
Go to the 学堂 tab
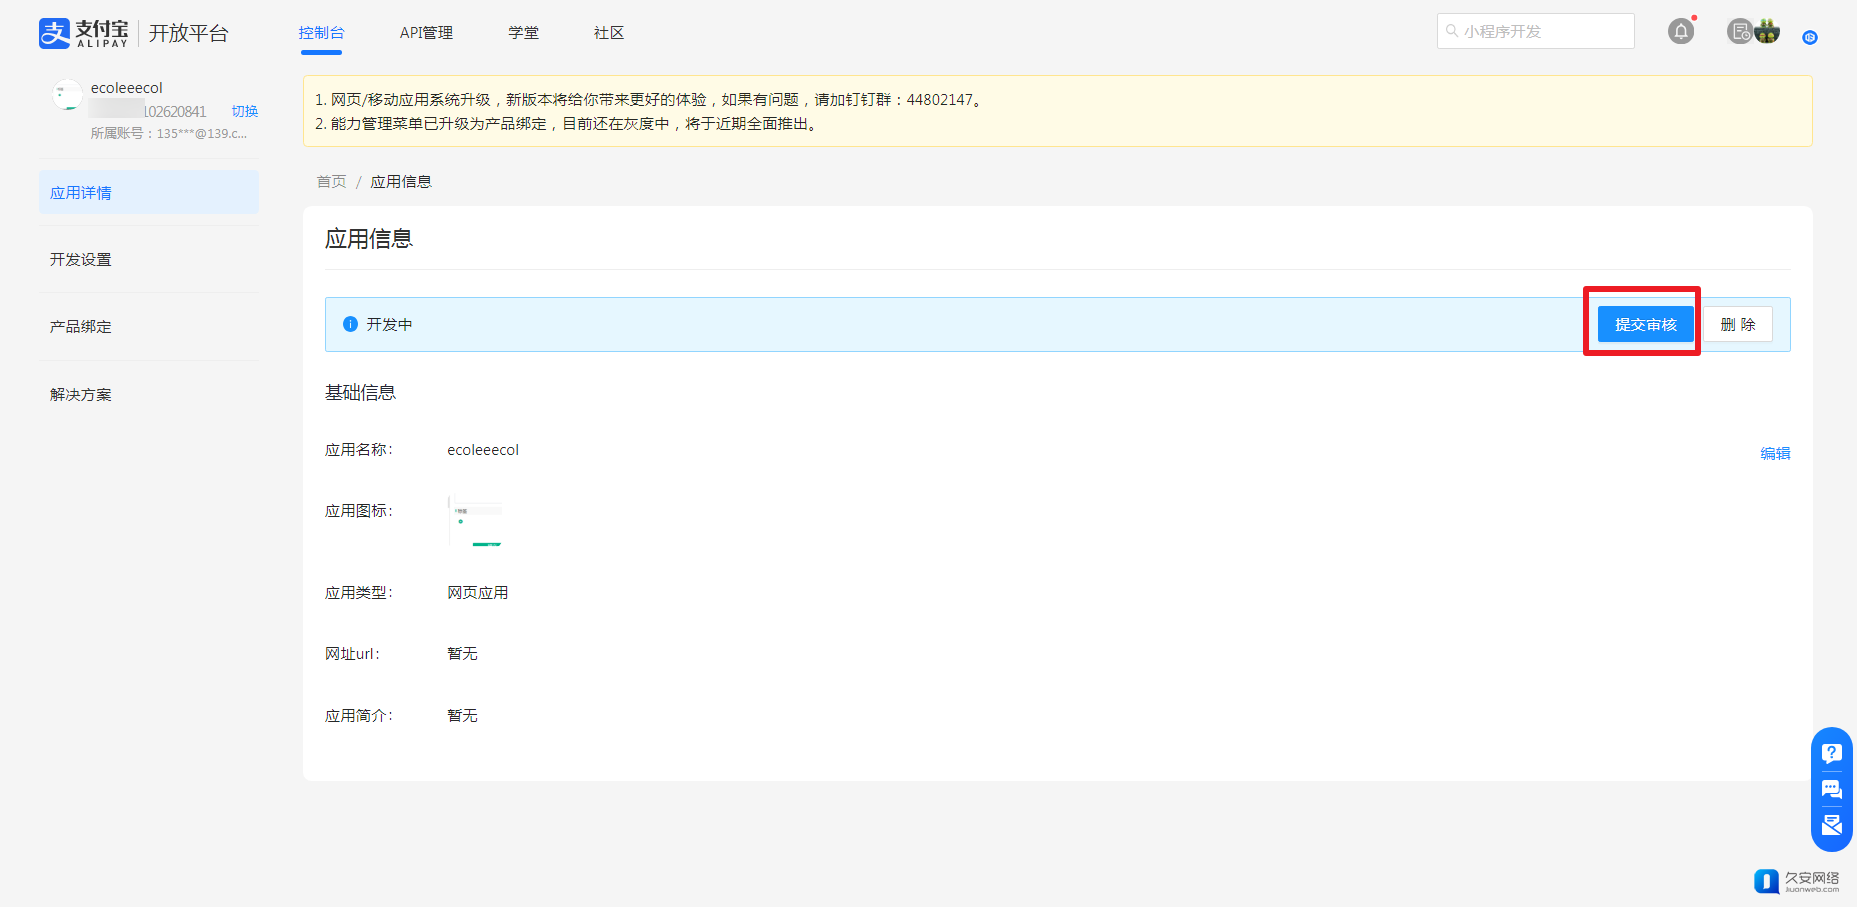[523, 33]
